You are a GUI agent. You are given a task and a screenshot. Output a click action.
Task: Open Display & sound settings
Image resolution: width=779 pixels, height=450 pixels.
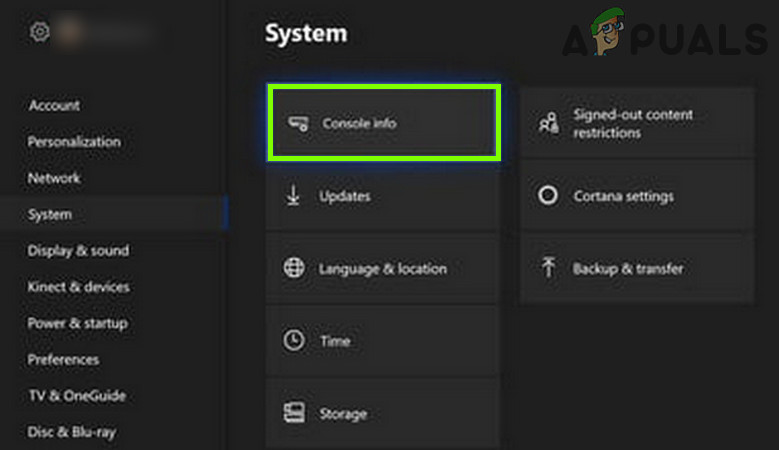(78, 251)
